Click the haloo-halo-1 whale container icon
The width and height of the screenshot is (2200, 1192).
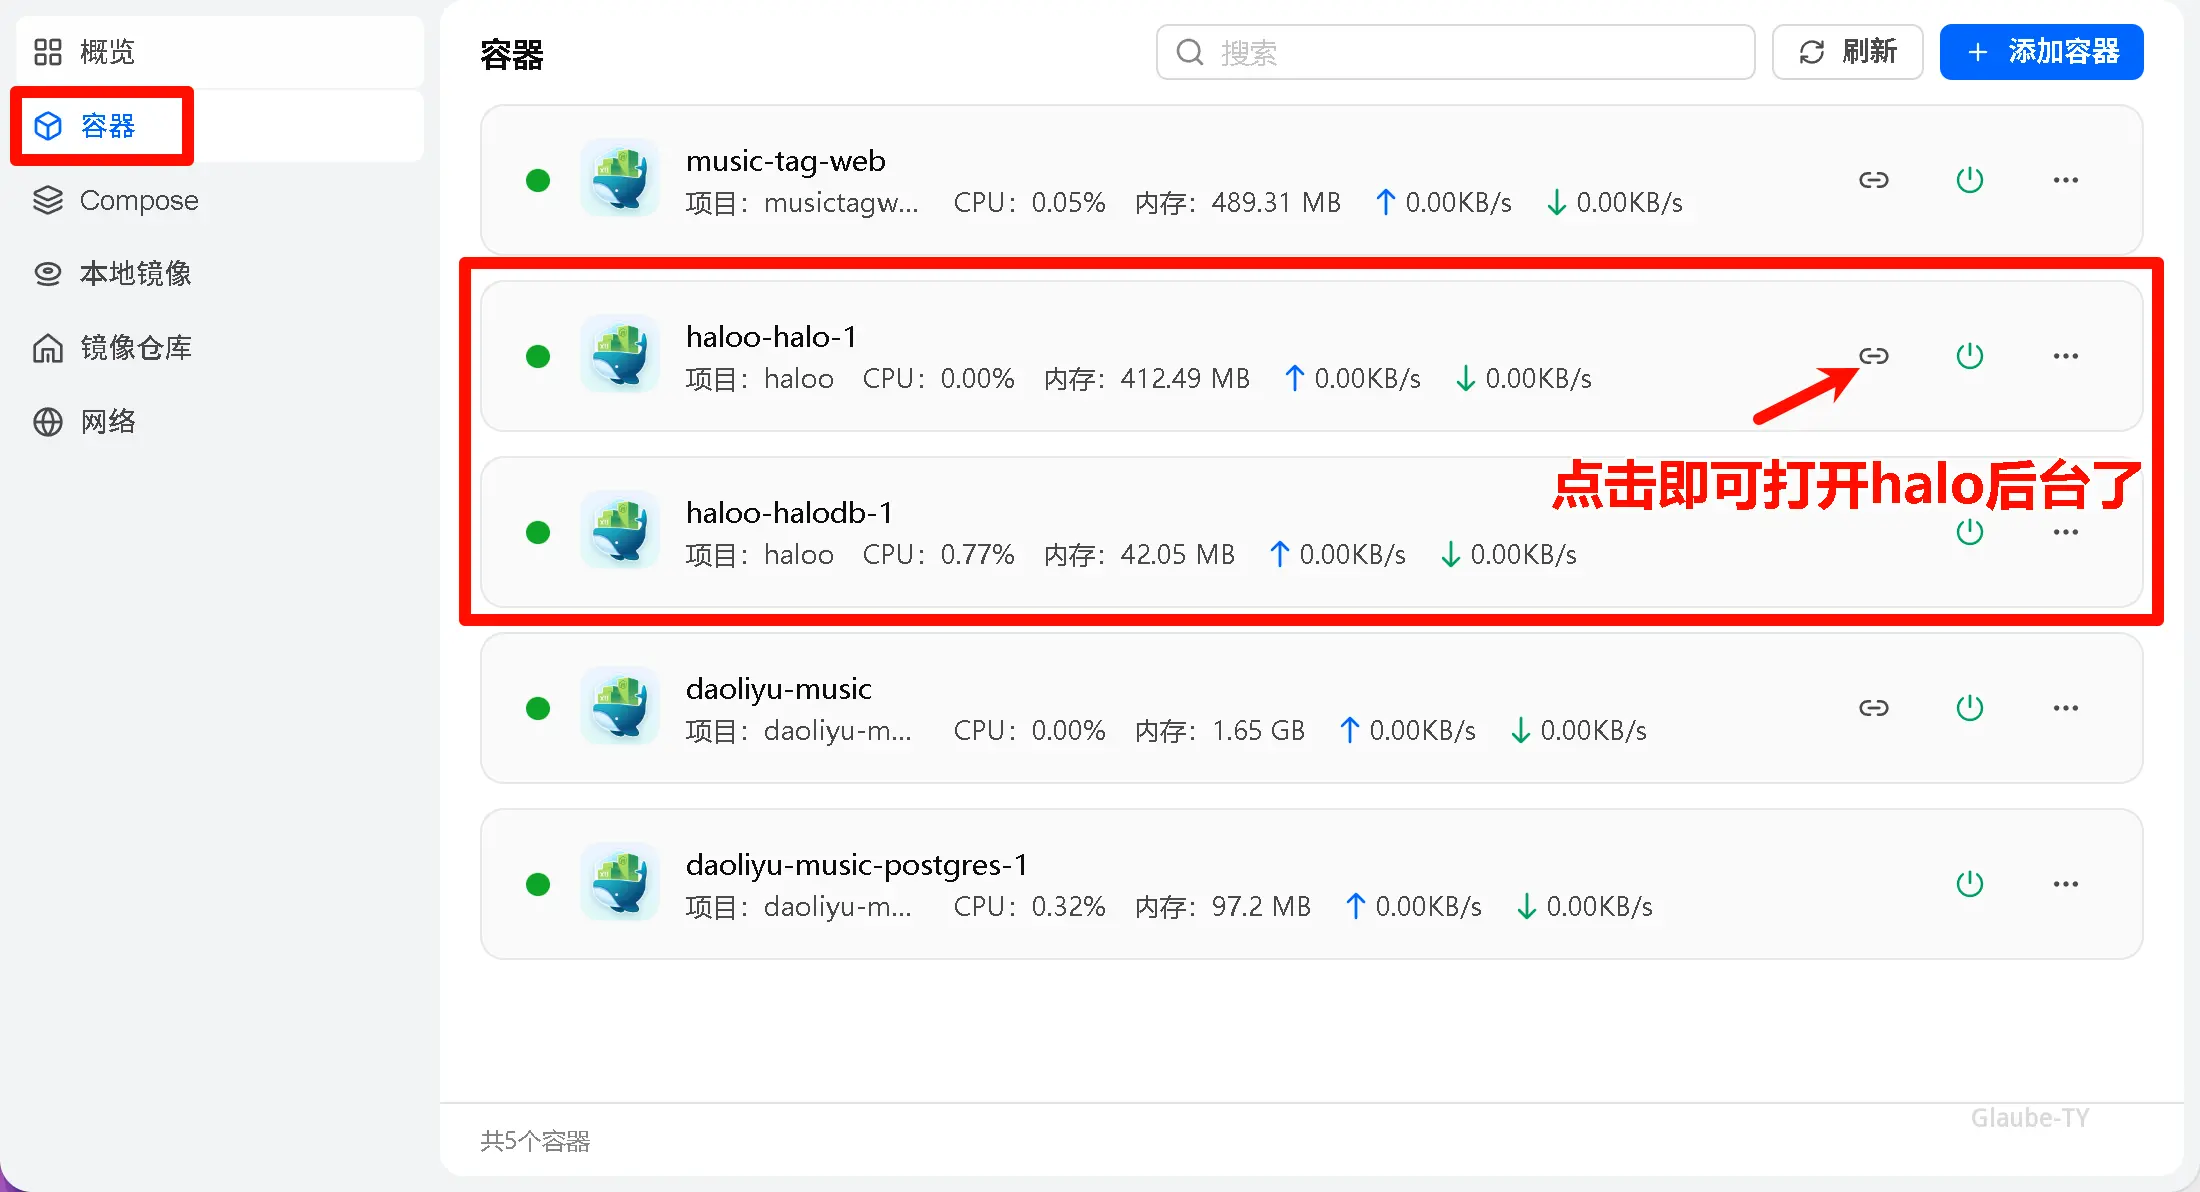[x=620, y=355]
